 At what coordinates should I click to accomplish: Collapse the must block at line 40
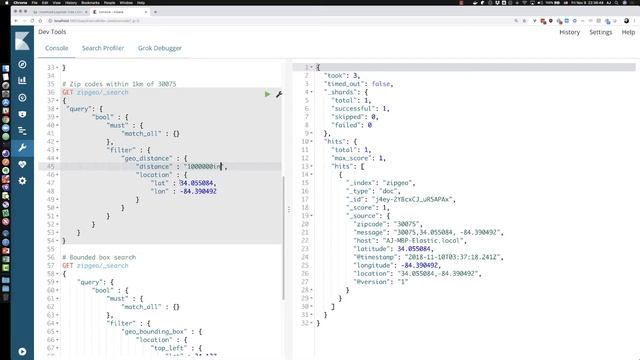click(57, 125)
